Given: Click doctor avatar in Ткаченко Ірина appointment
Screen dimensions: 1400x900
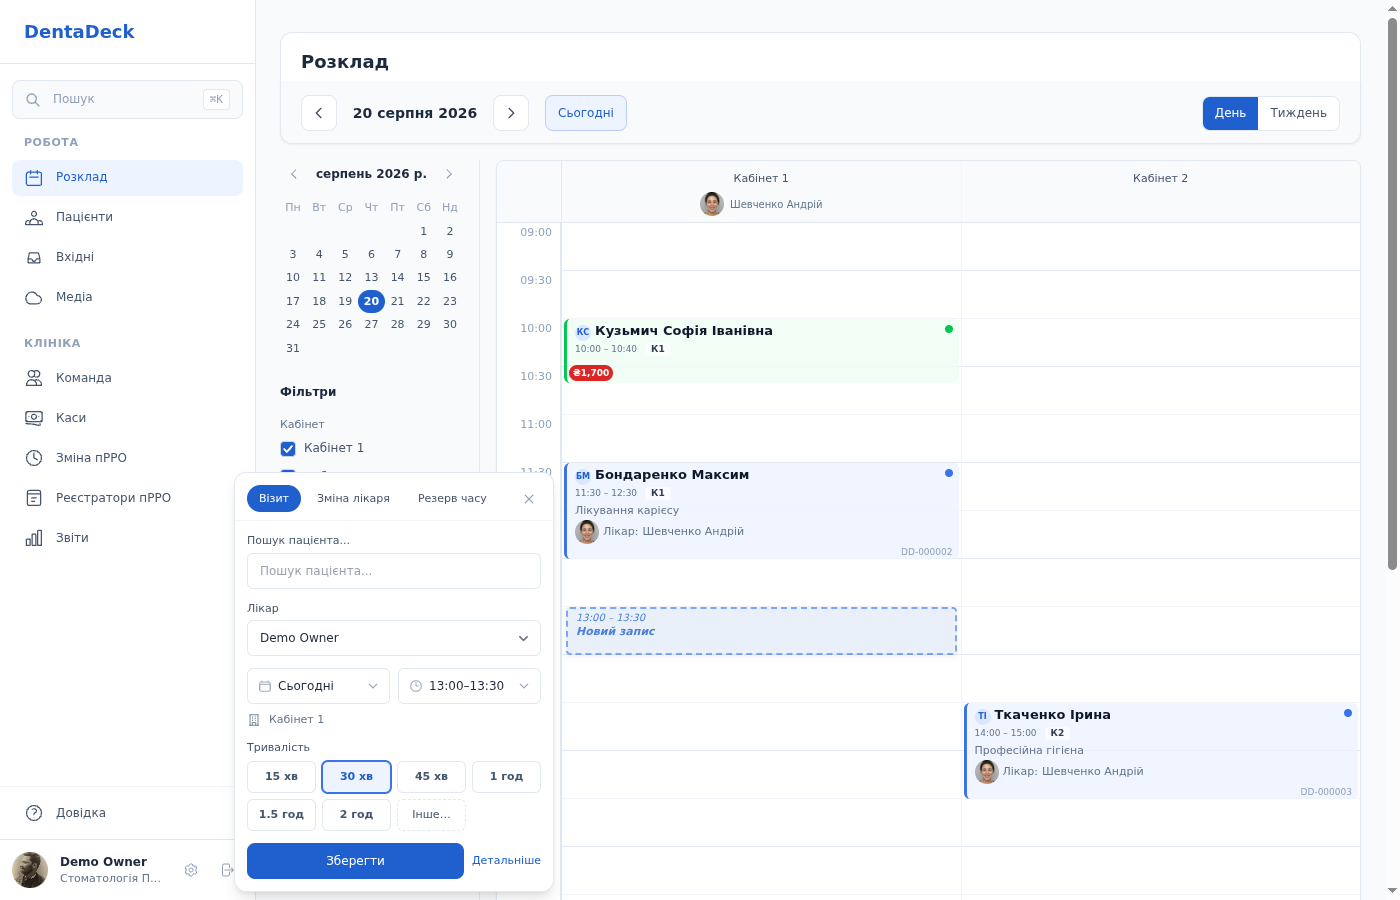Looking at the screenshot, I should tap(987, 772).
